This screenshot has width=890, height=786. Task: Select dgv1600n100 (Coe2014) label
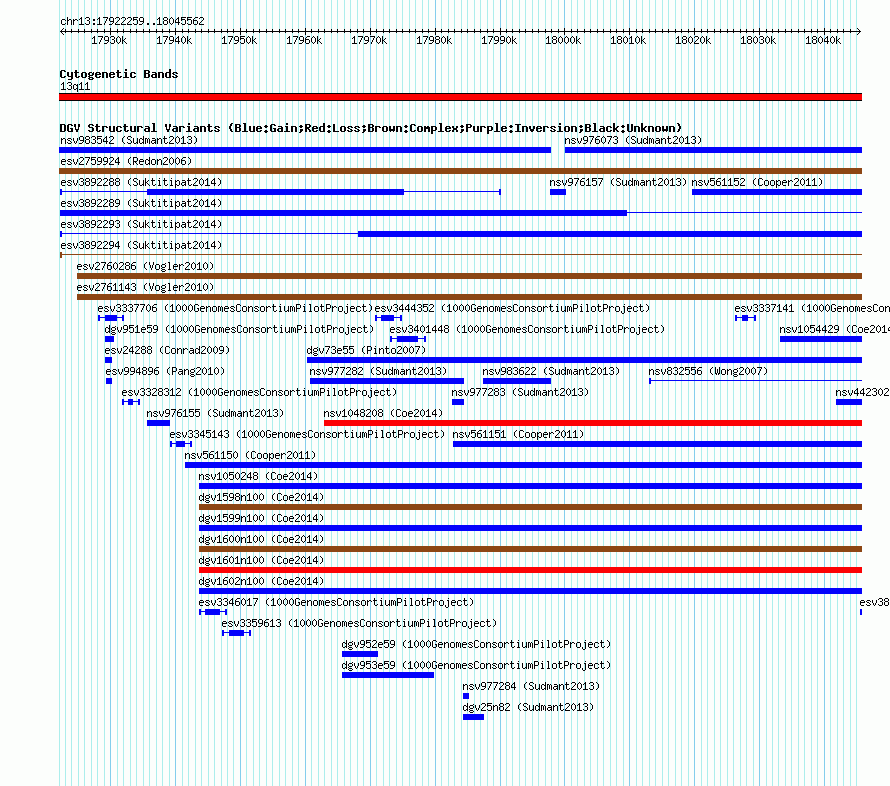click(x=261, y=539)
